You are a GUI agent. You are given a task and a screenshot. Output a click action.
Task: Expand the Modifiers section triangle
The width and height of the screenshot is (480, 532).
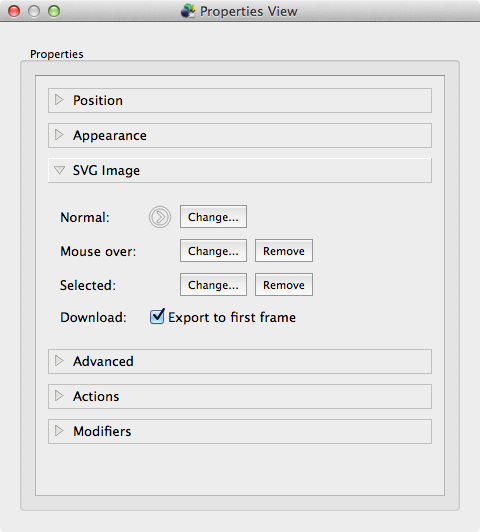pyautogui.click(x=59, y=431)
